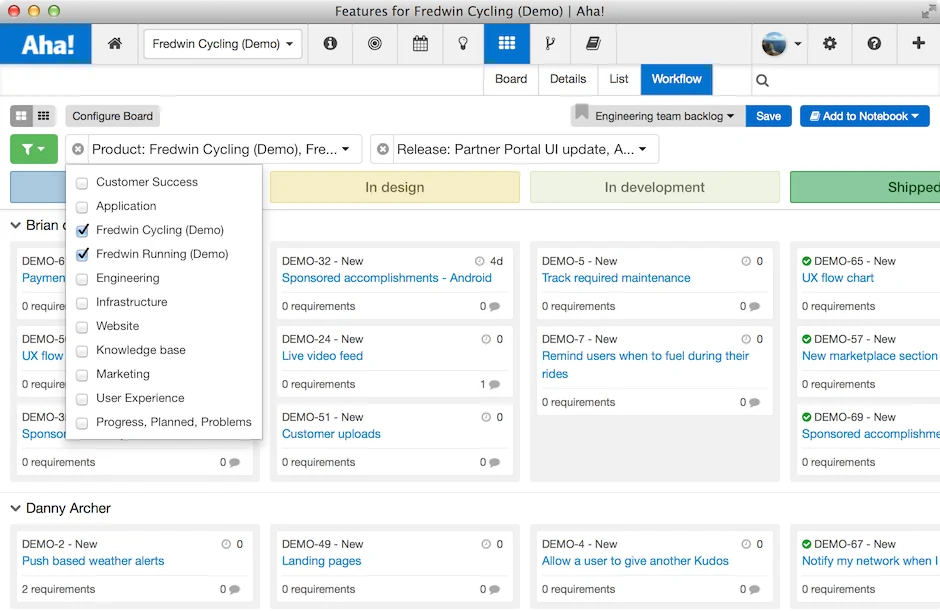
Task: Click the In design column header
Action: (394, 187)
